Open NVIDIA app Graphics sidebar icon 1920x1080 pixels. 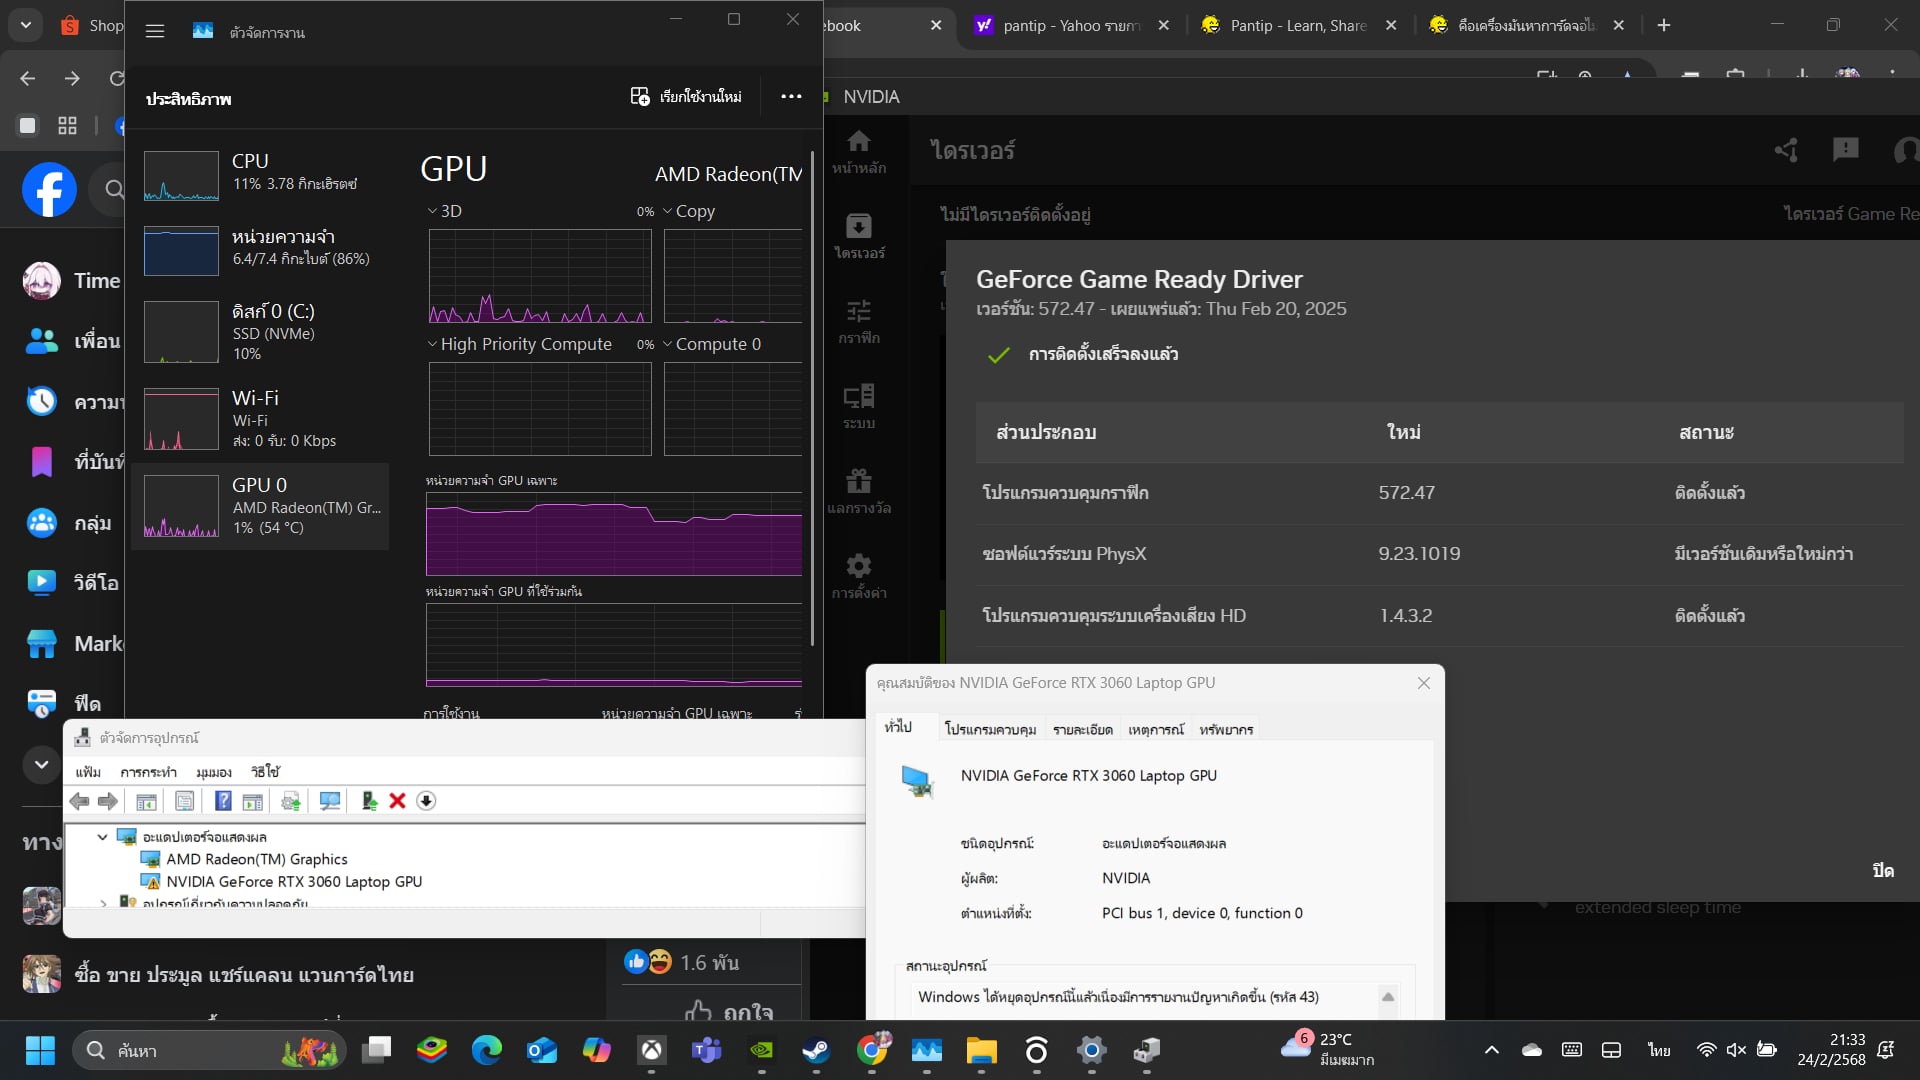tap(858, 322)
